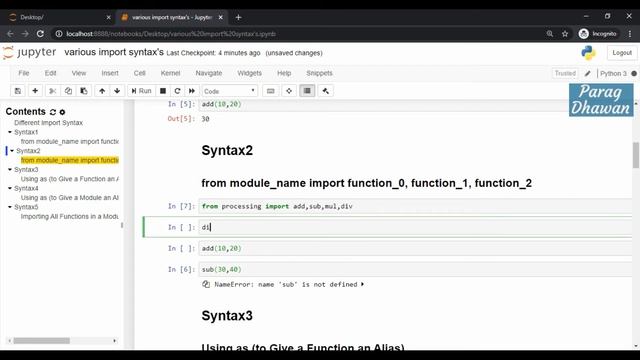
Task: Open the File menu
Action: 24,73
